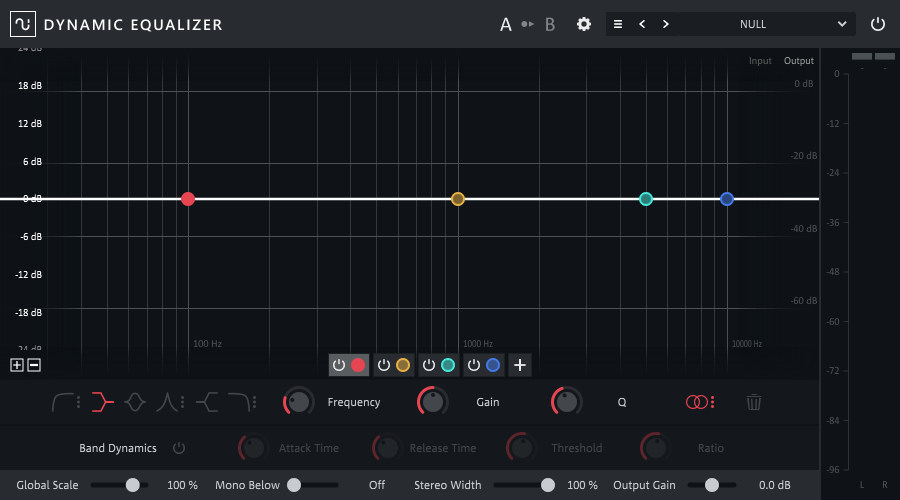Open the preset list menu icon
The image size is (900, 500).
click(x=618, y=24)
